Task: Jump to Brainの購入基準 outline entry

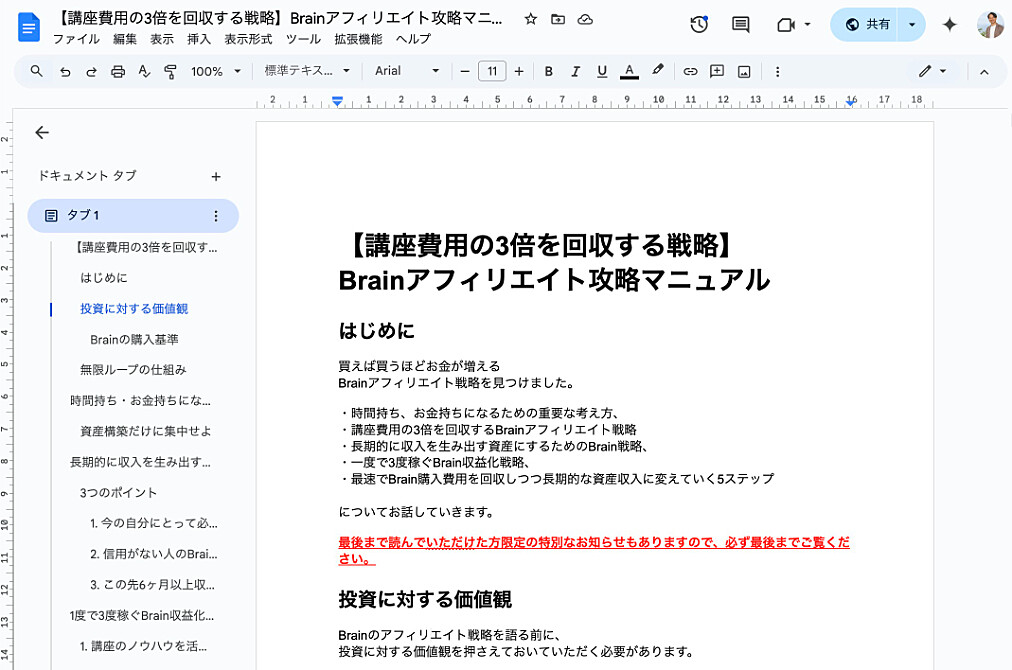Action: point(134,340)
